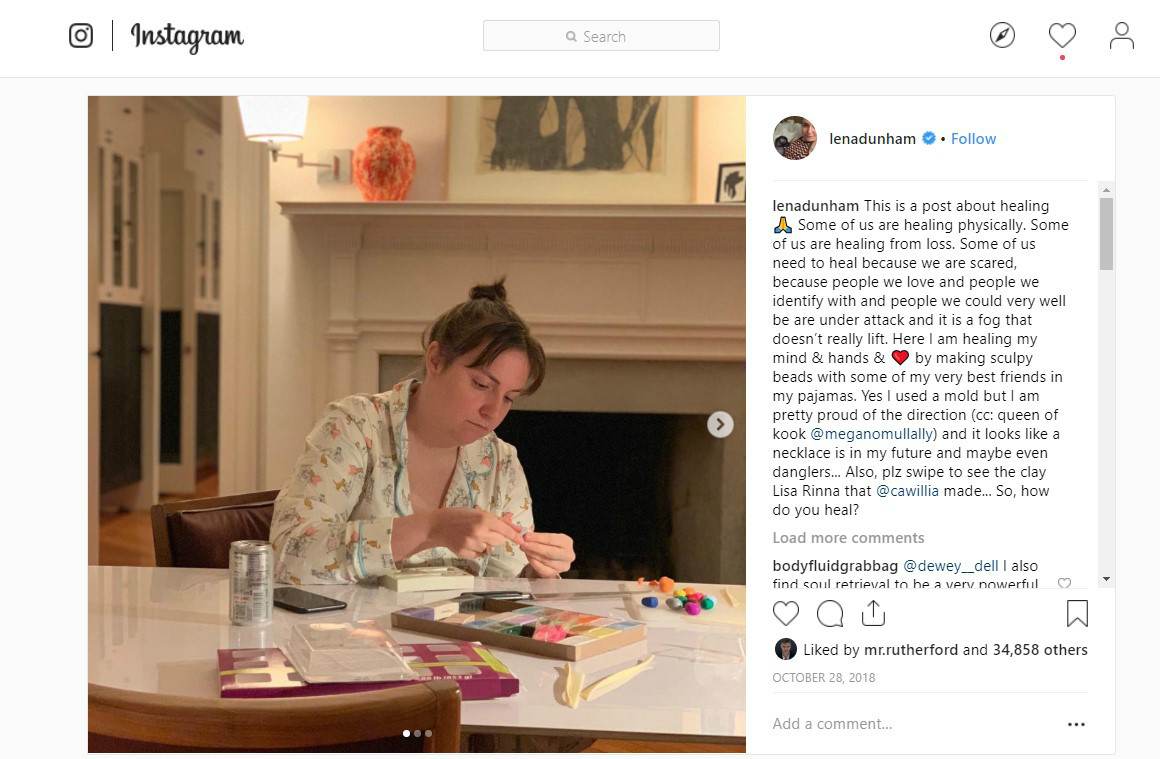Click the Instagram wordmark logo
This screenshot has height=759, width=1160.
187,37
